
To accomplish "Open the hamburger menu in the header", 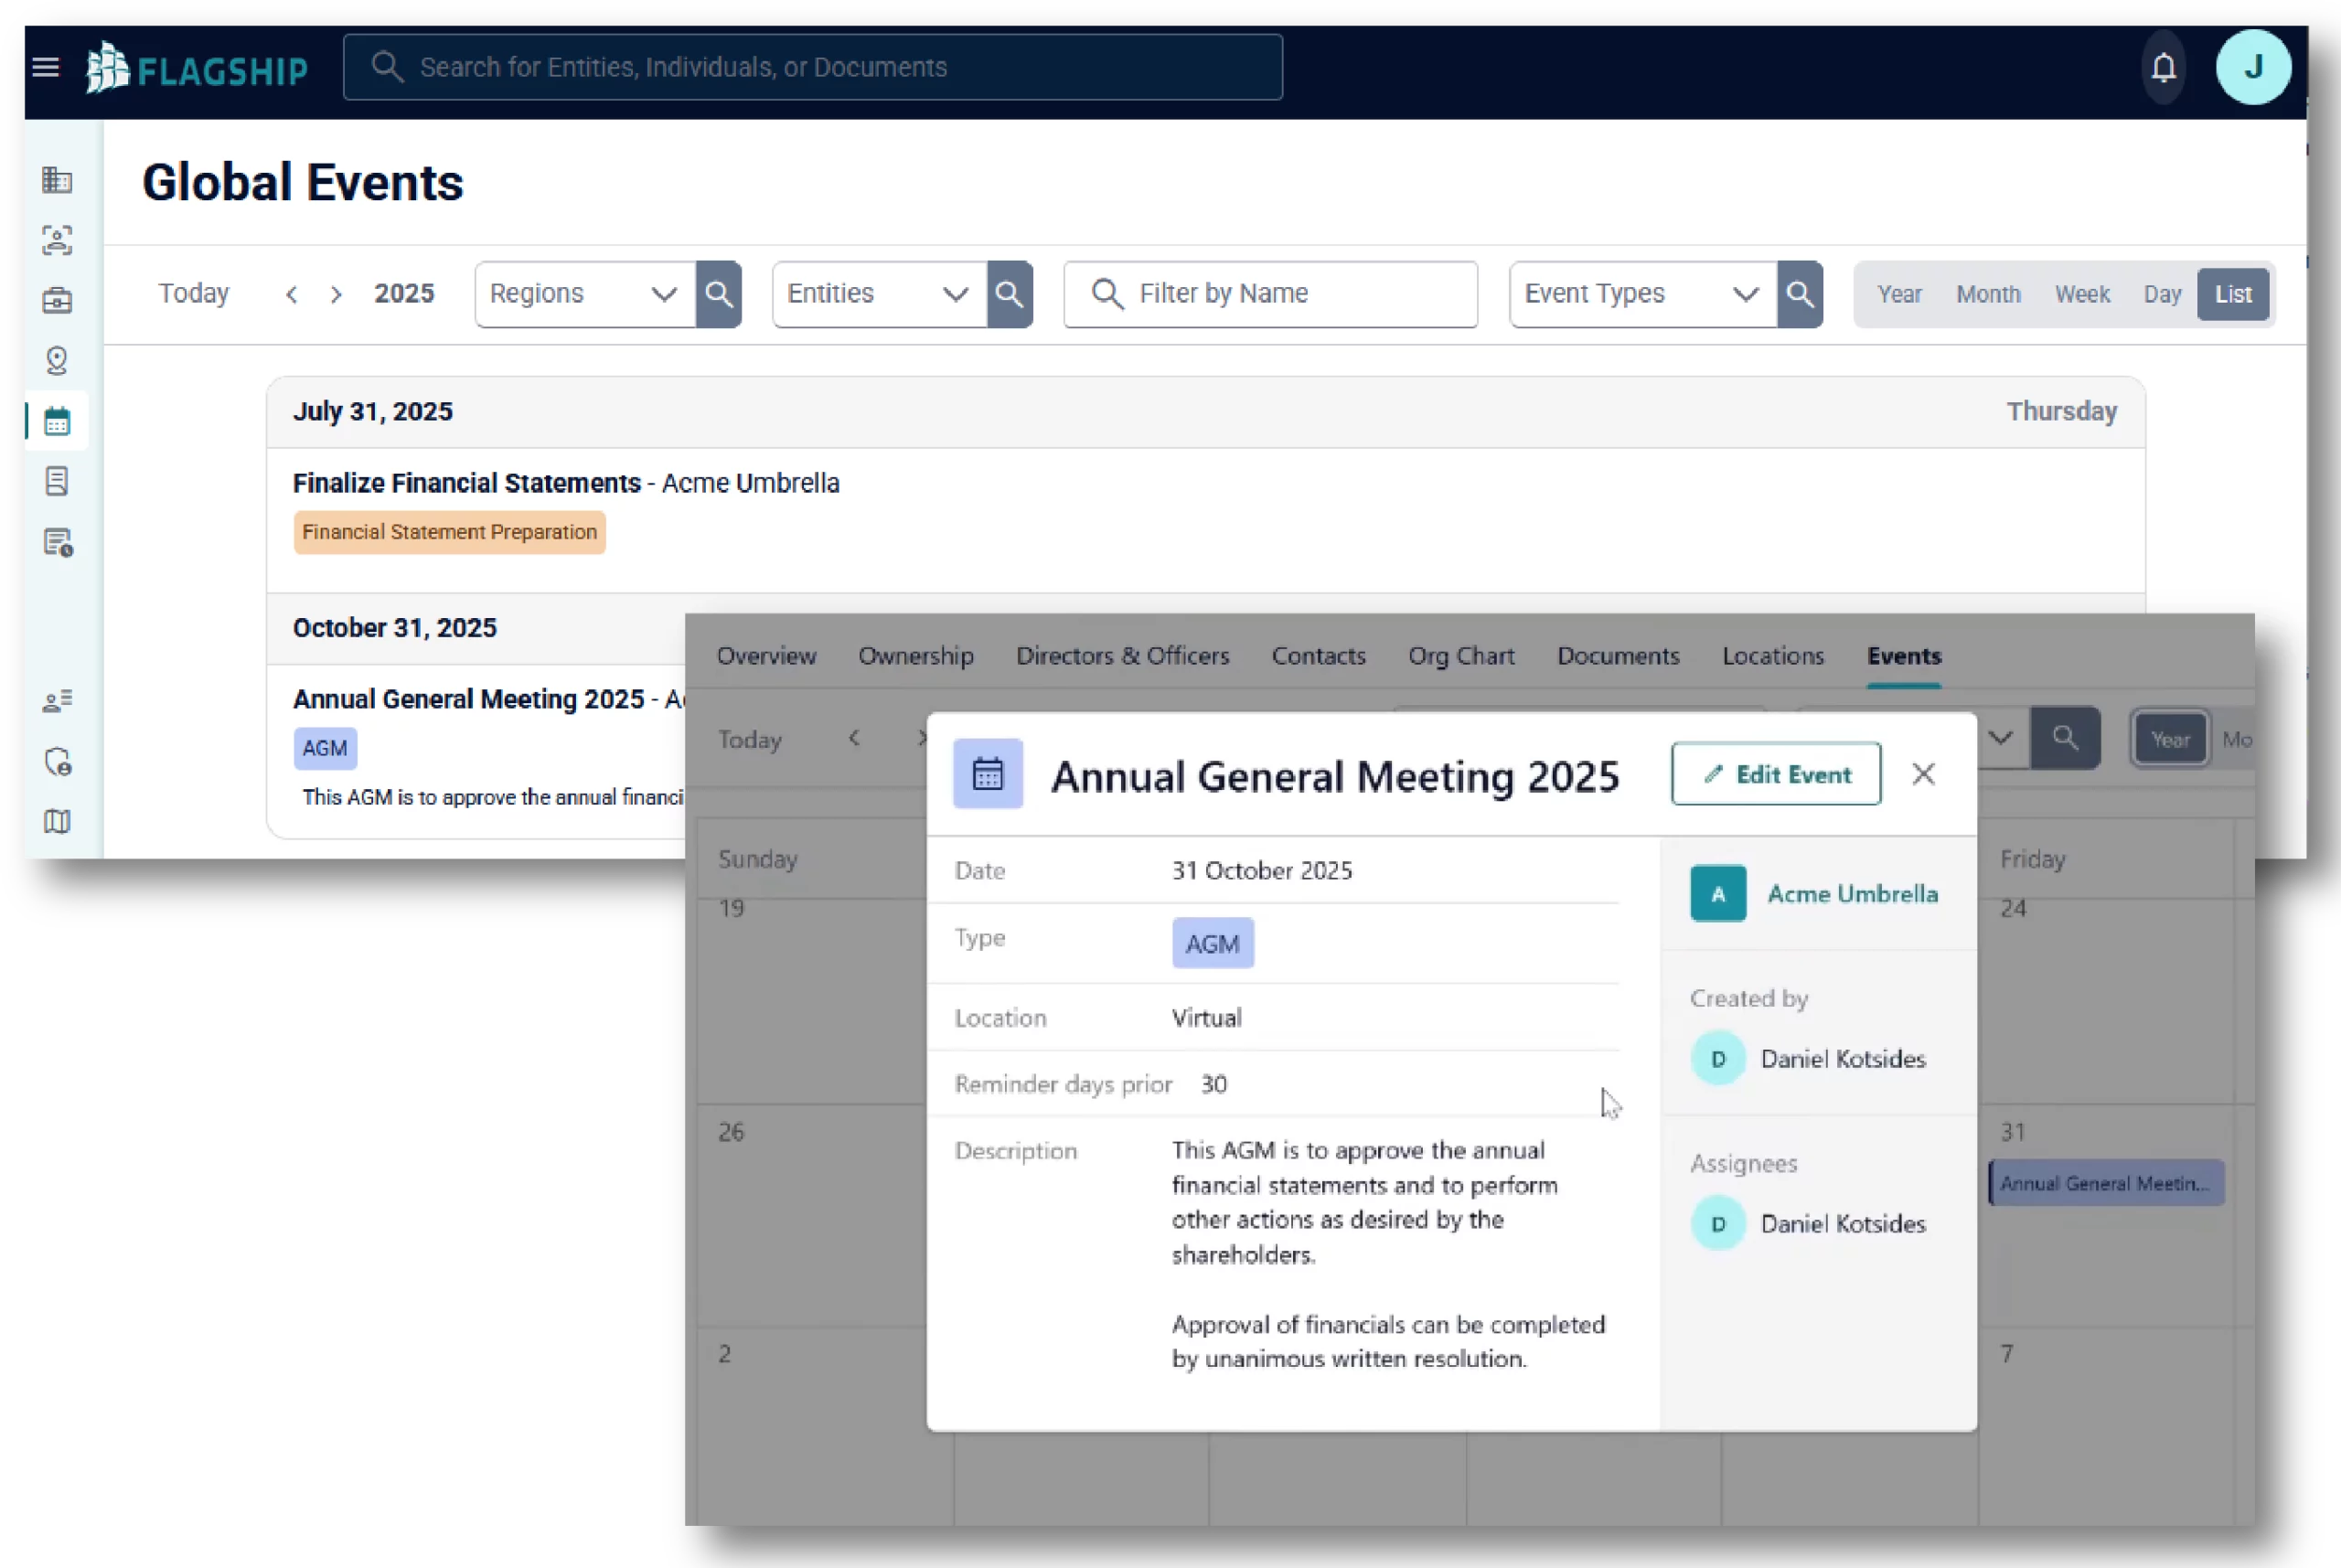I will (x=45, y=67).
